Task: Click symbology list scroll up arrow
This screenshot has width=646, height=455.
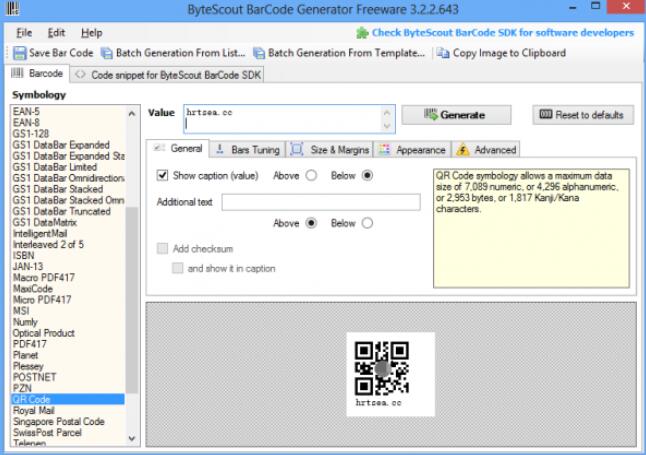Action: point(132,113)
